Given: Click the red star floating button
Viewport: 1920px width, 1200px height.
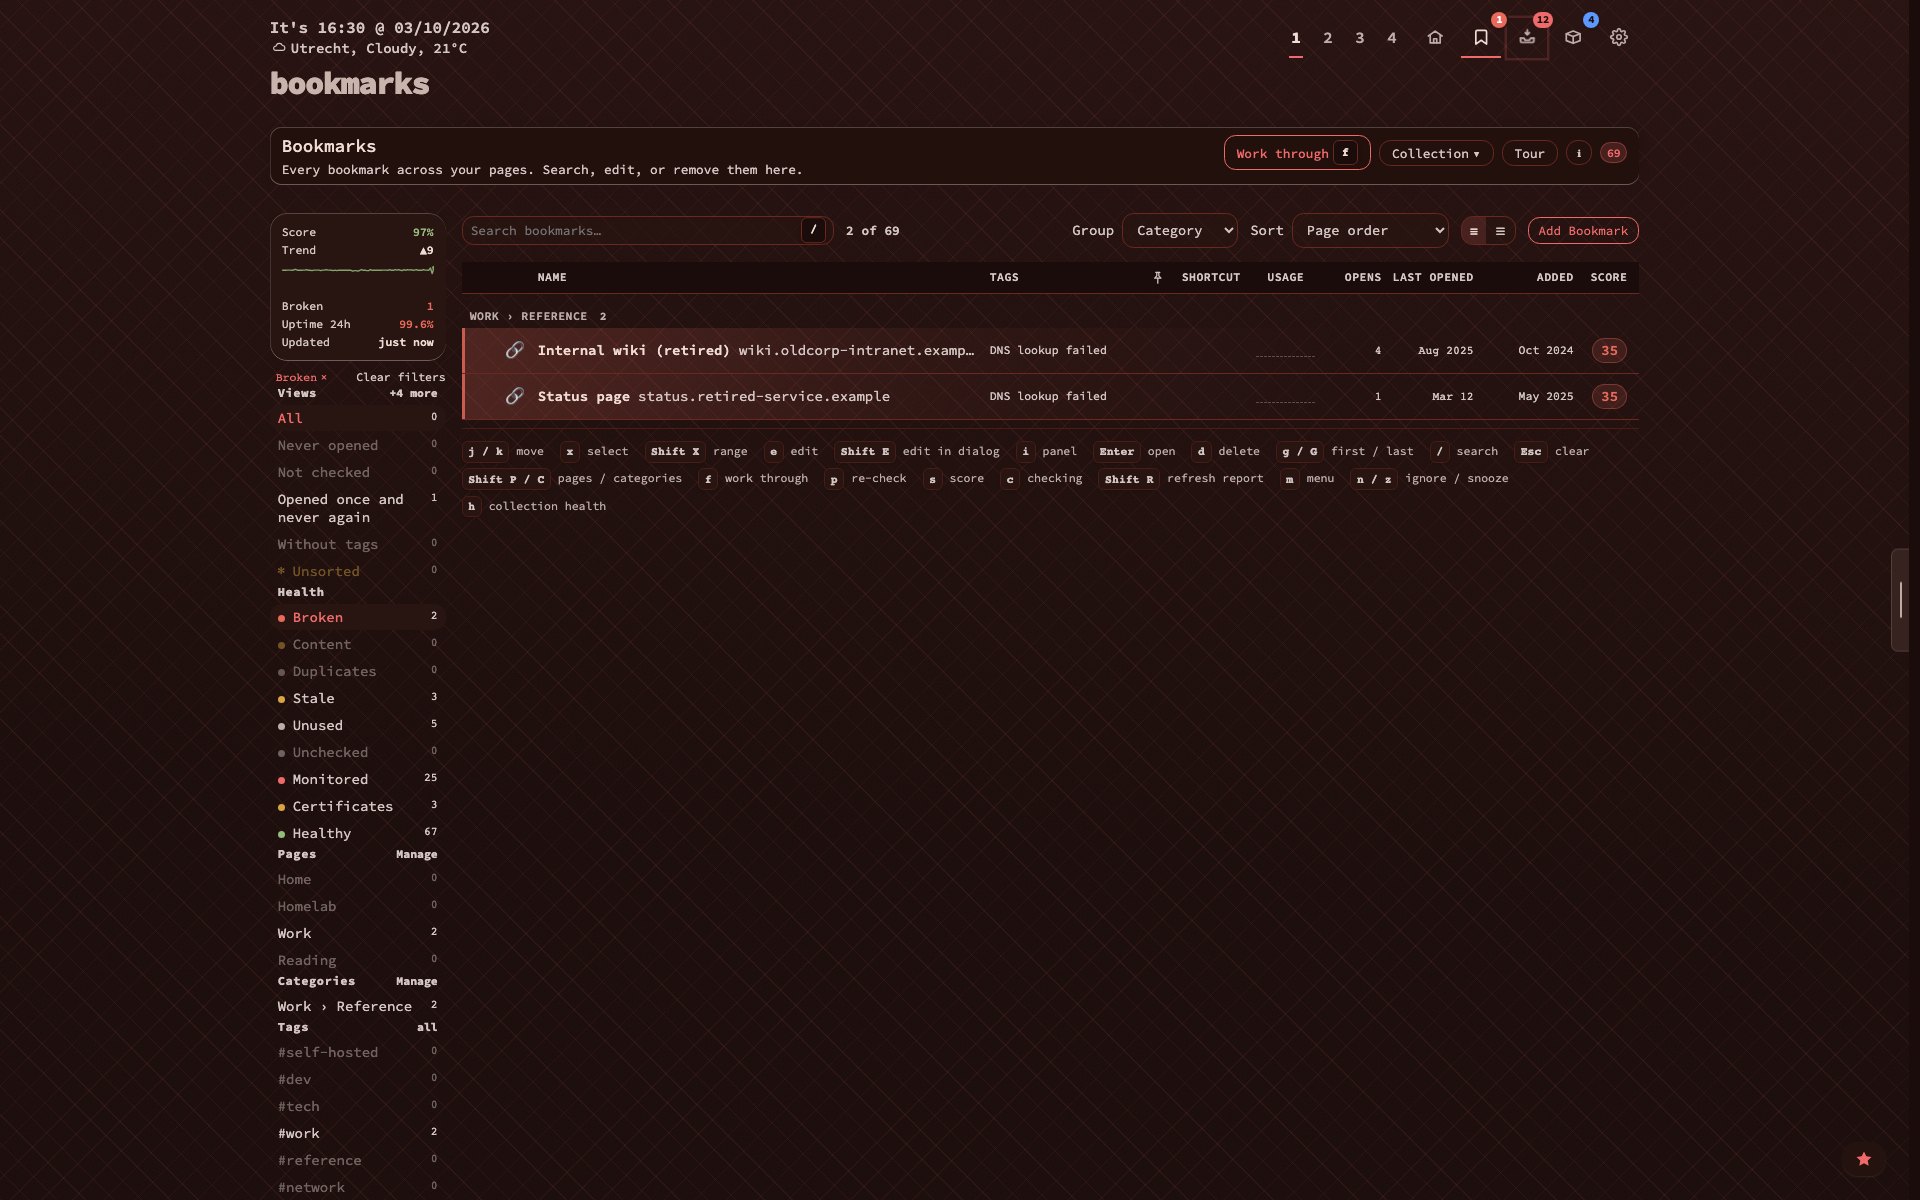Looking at the screenshot, I should click(1864, 1159).
